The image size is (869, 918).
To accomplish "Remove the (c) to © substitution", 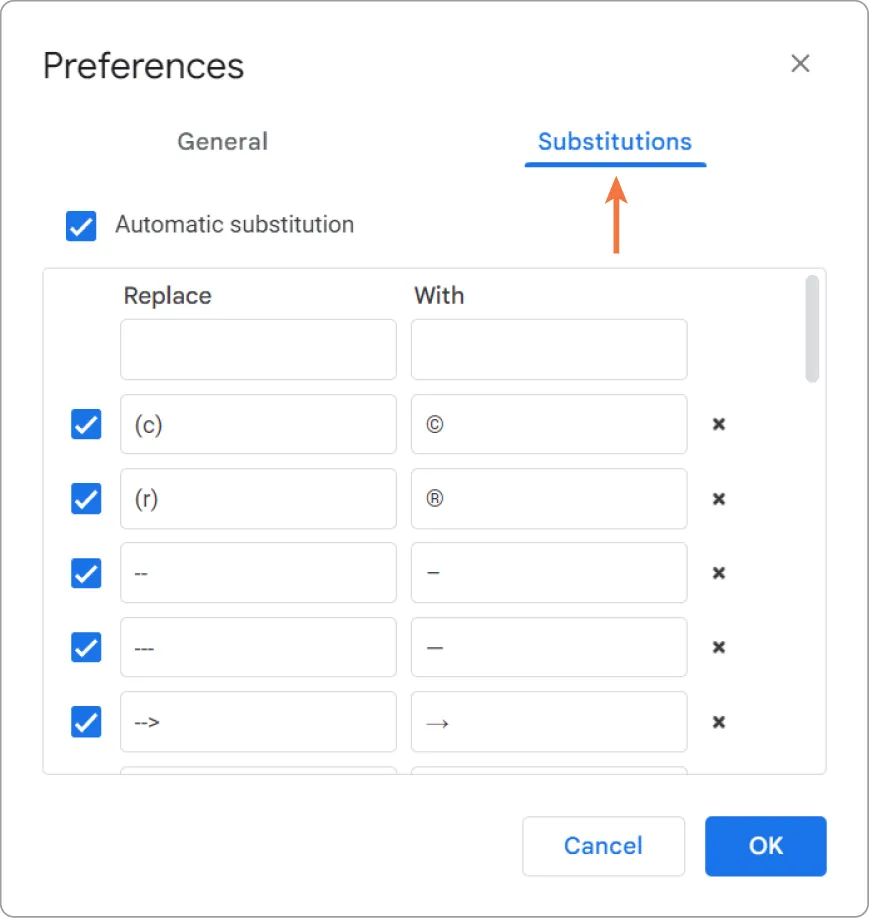I will point(719,424).
